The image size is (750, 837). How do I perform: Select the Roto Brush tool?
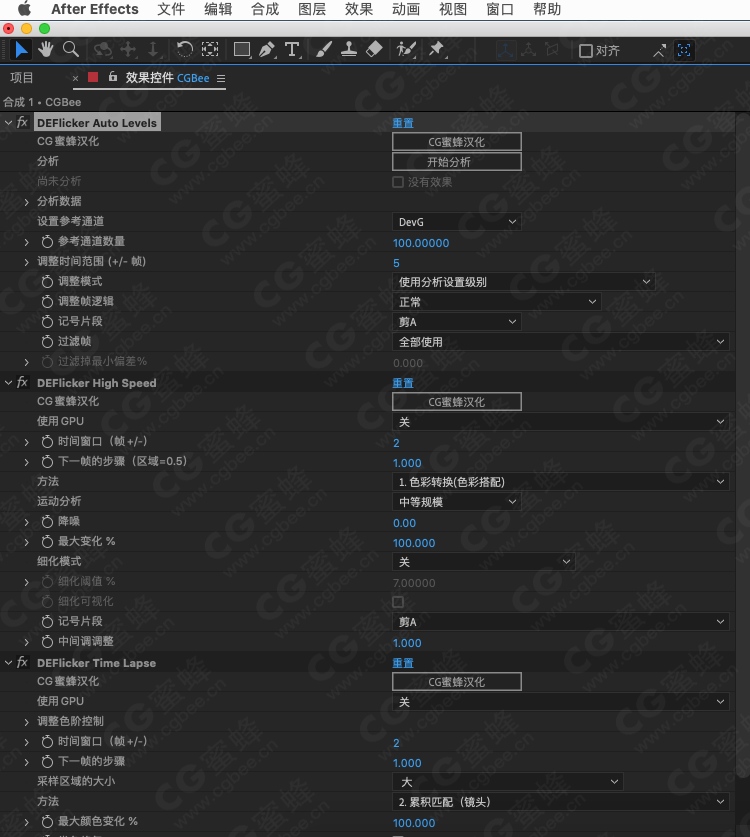click(x=406, y=50)
